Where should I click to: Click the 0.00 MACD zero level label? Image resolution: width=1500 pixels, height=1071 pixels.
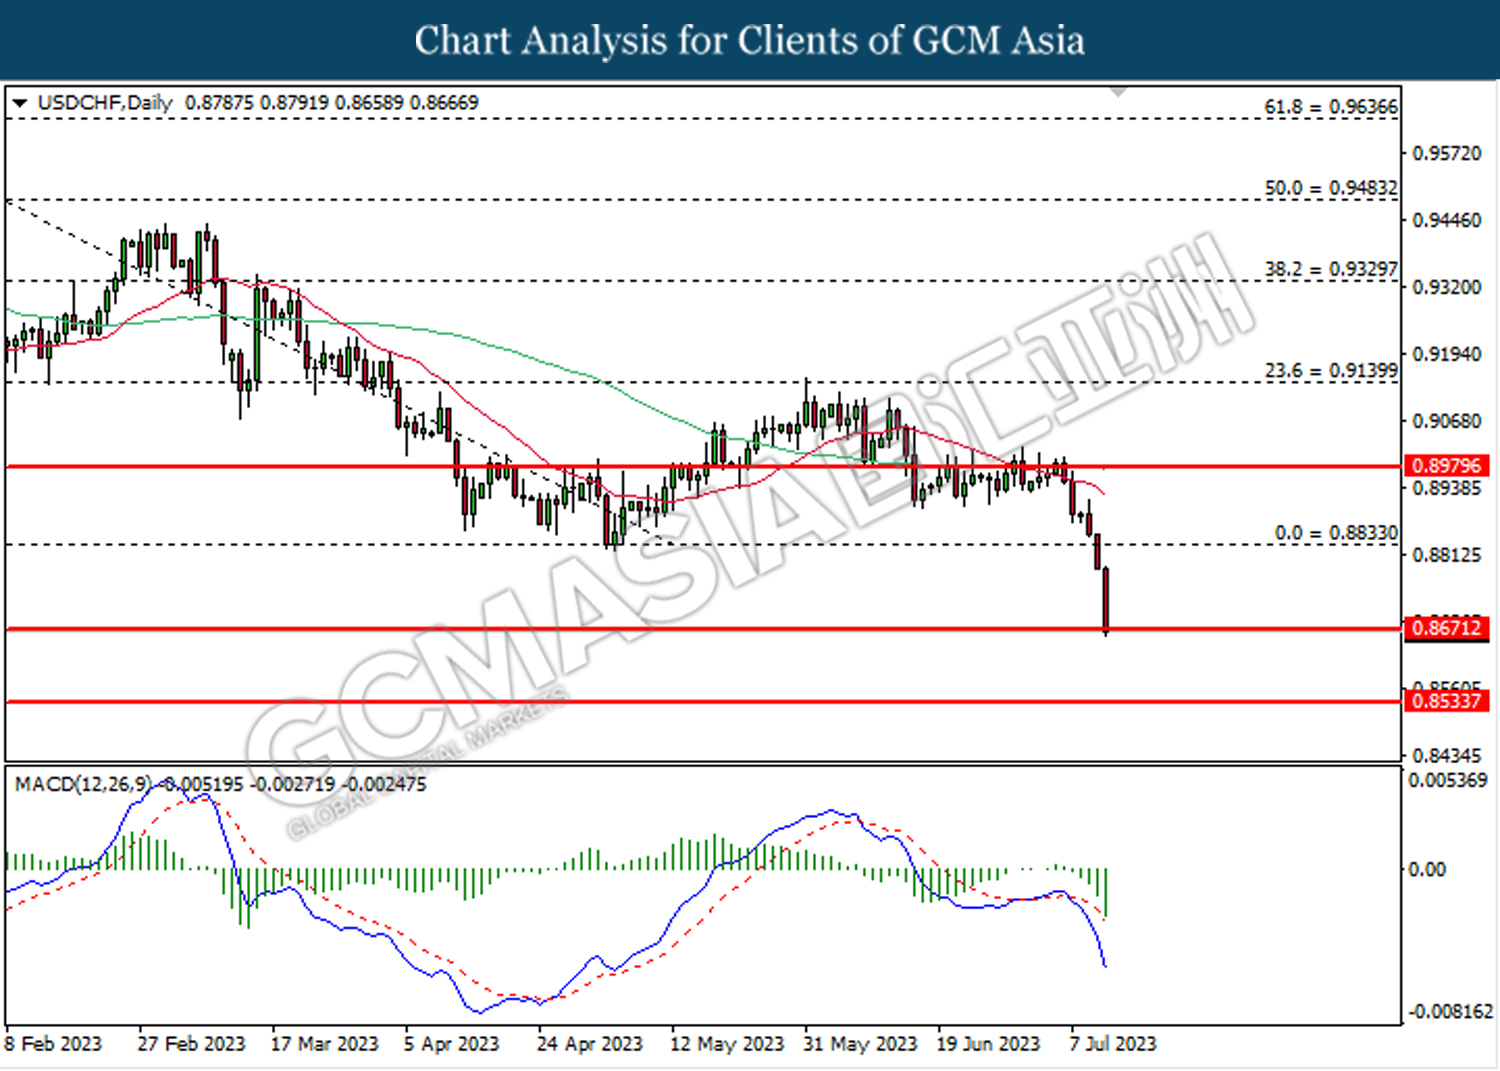1427,870
